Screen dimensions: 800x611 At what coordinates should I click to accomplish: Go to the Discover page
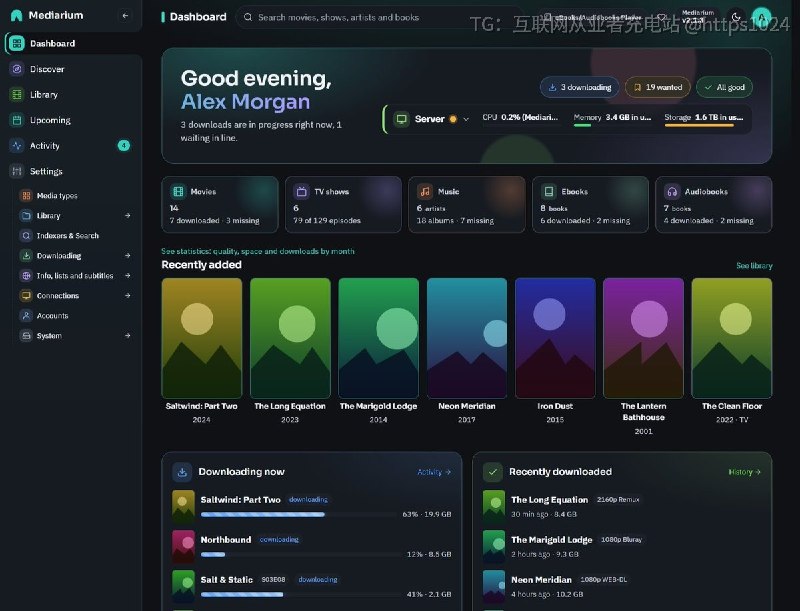click(73, 69)
